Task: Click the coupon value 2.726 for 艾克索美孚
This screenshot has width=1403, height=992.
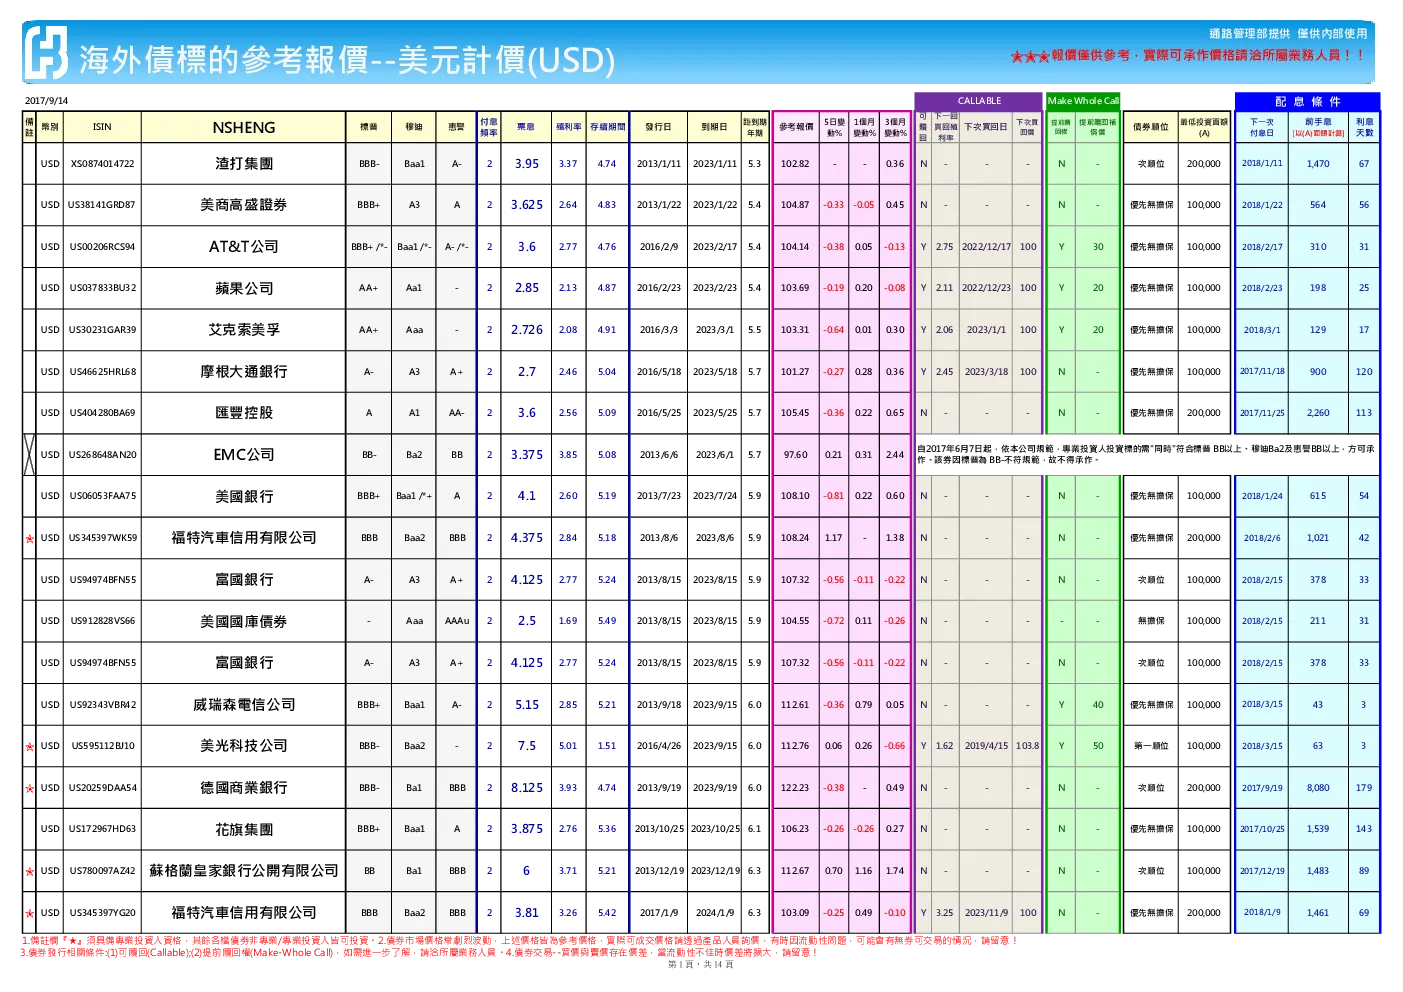Action: (x=526, y=330)
